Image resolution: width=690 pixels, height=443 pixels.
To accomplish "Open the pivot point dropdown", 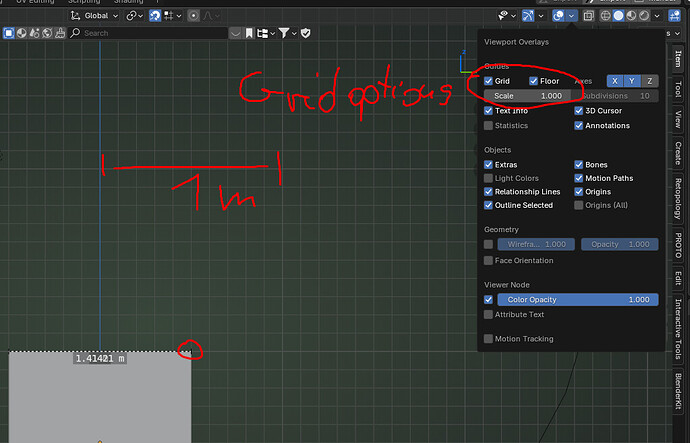I will (135, 16).
